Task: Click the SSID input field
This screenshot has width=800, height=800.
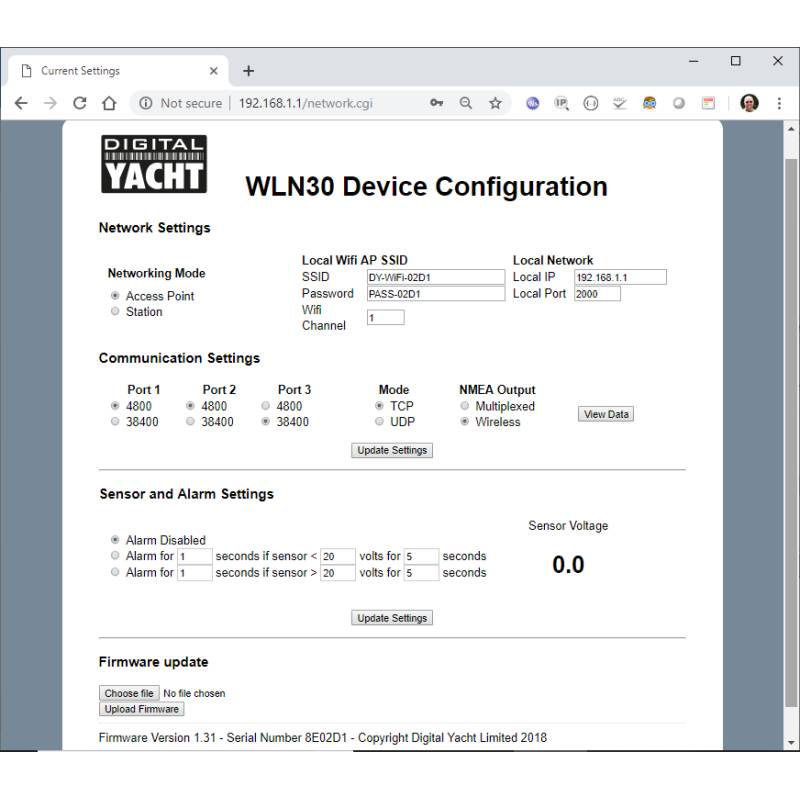Action: [x=436, y=277]
